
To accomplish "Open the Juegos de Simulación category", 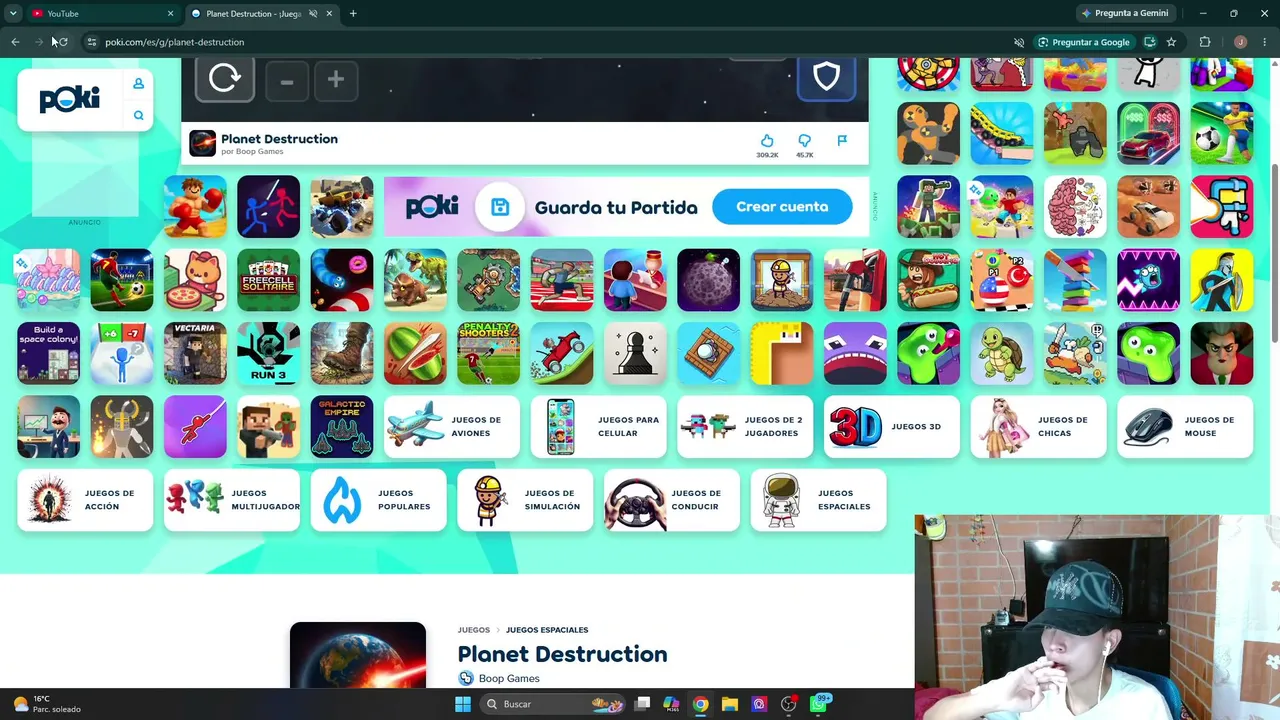I will click(x=525, y=500).
